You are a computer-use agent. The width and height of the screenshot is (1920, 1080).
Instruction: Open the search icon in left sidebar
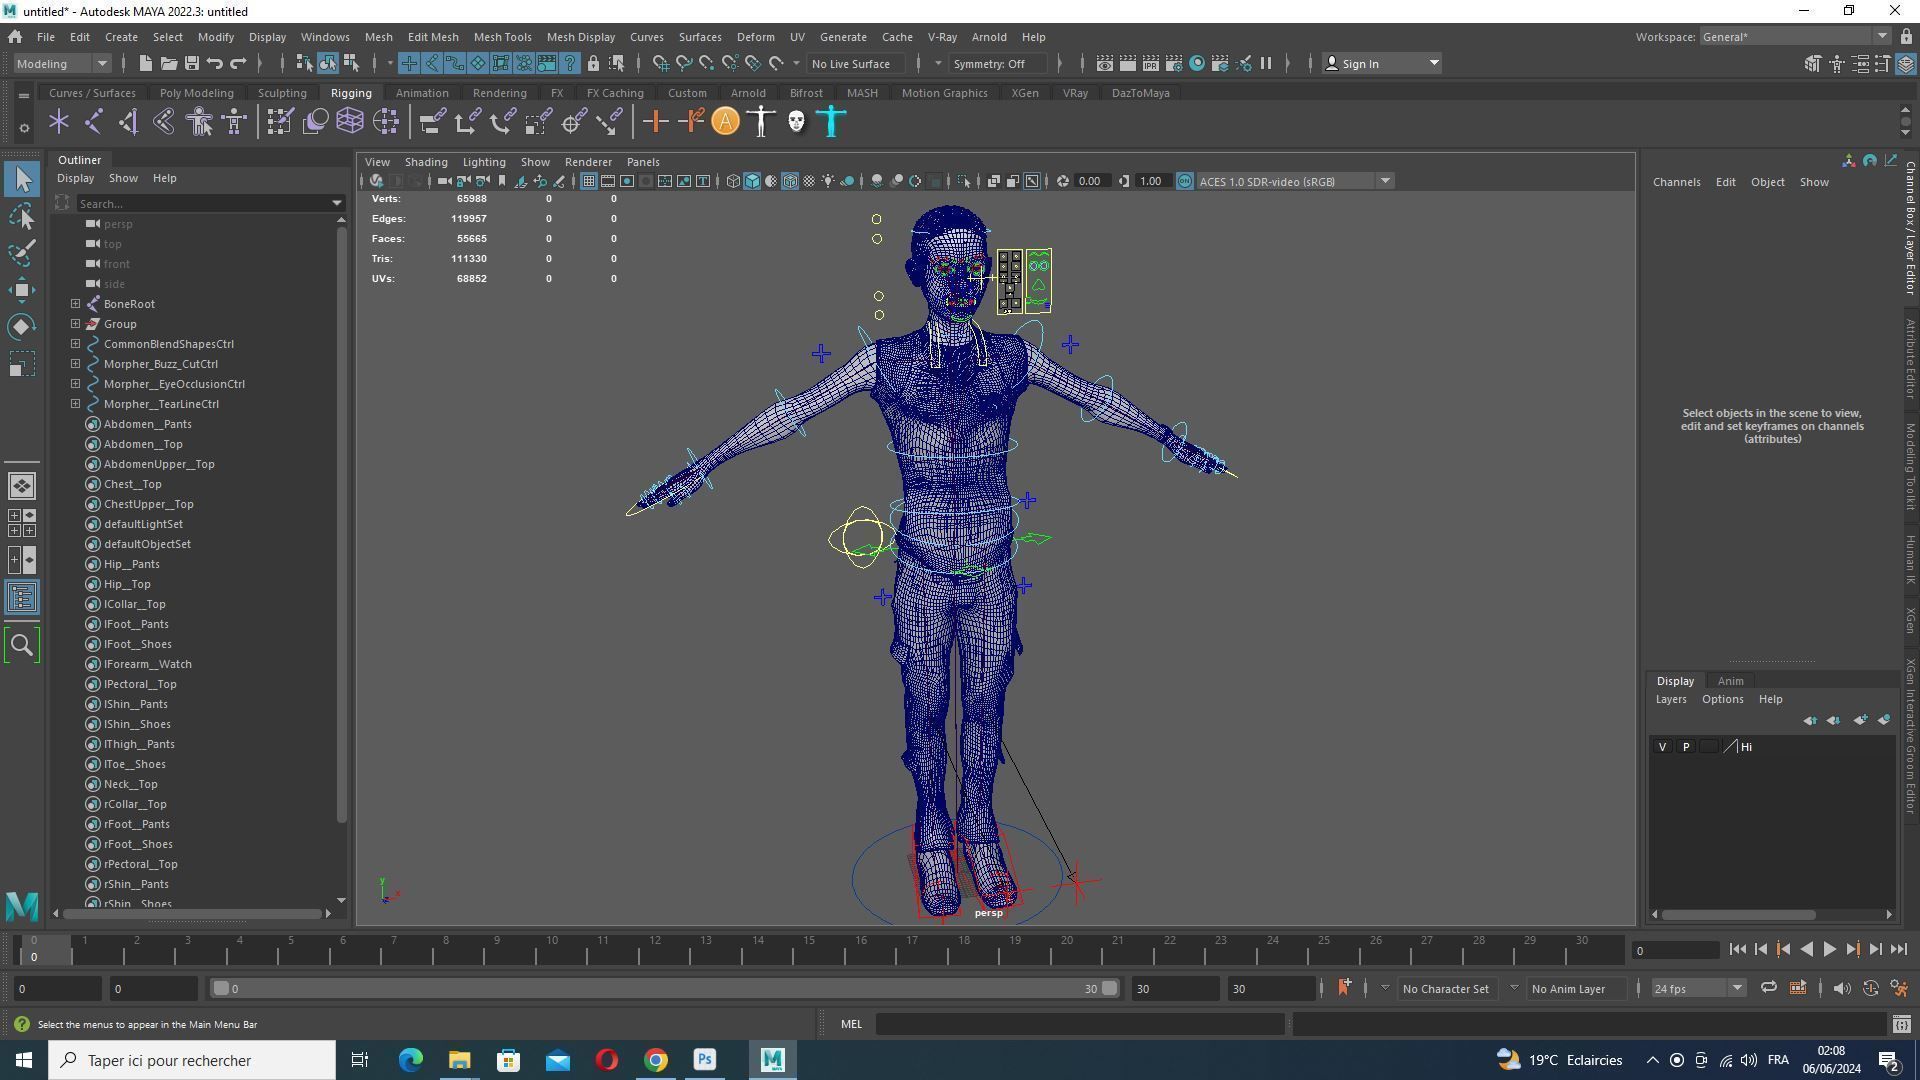22,645
